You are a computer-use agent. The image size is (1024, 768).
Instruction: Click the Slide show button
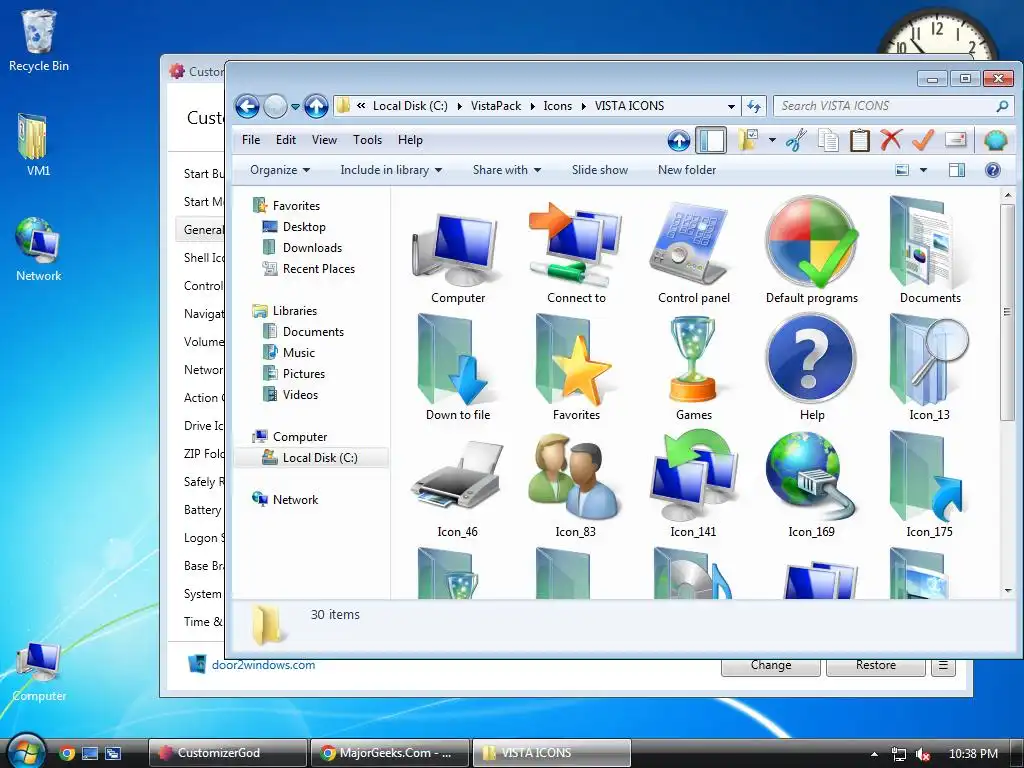pos(600,170)
